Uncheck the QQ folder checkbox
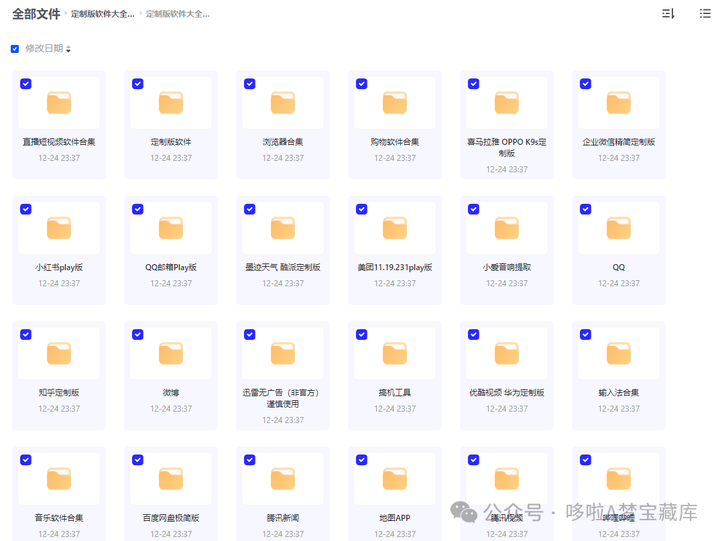 [x=585, y=209]
